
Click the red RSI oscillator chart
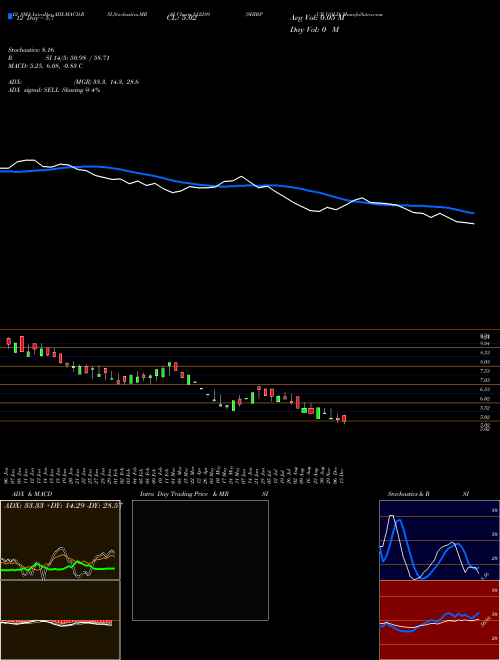439,620
